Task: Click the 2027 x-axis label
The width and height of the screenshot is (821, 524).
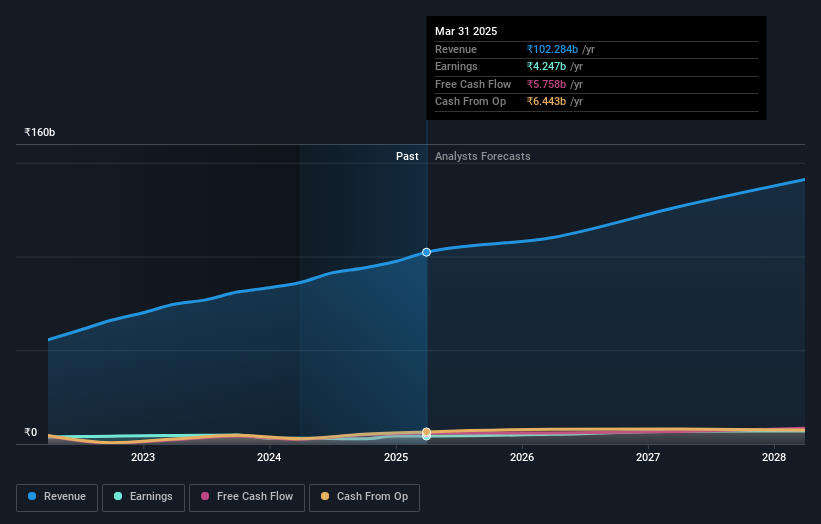Action: pos(648,457)
